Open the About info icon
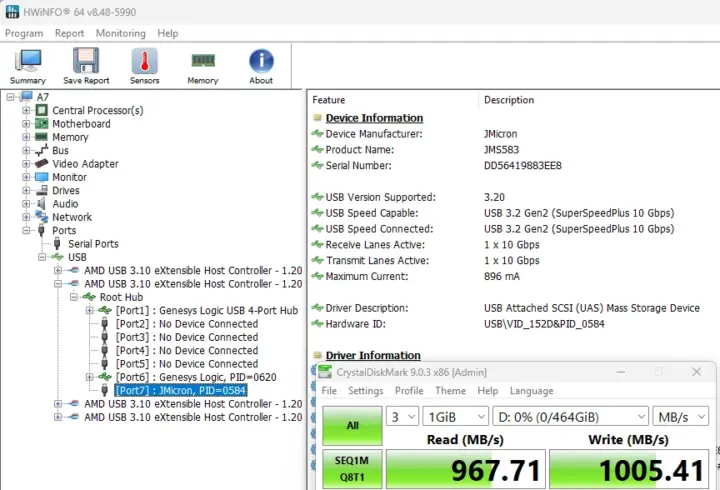This screenshot has width=720, height=490. [261, 61]
